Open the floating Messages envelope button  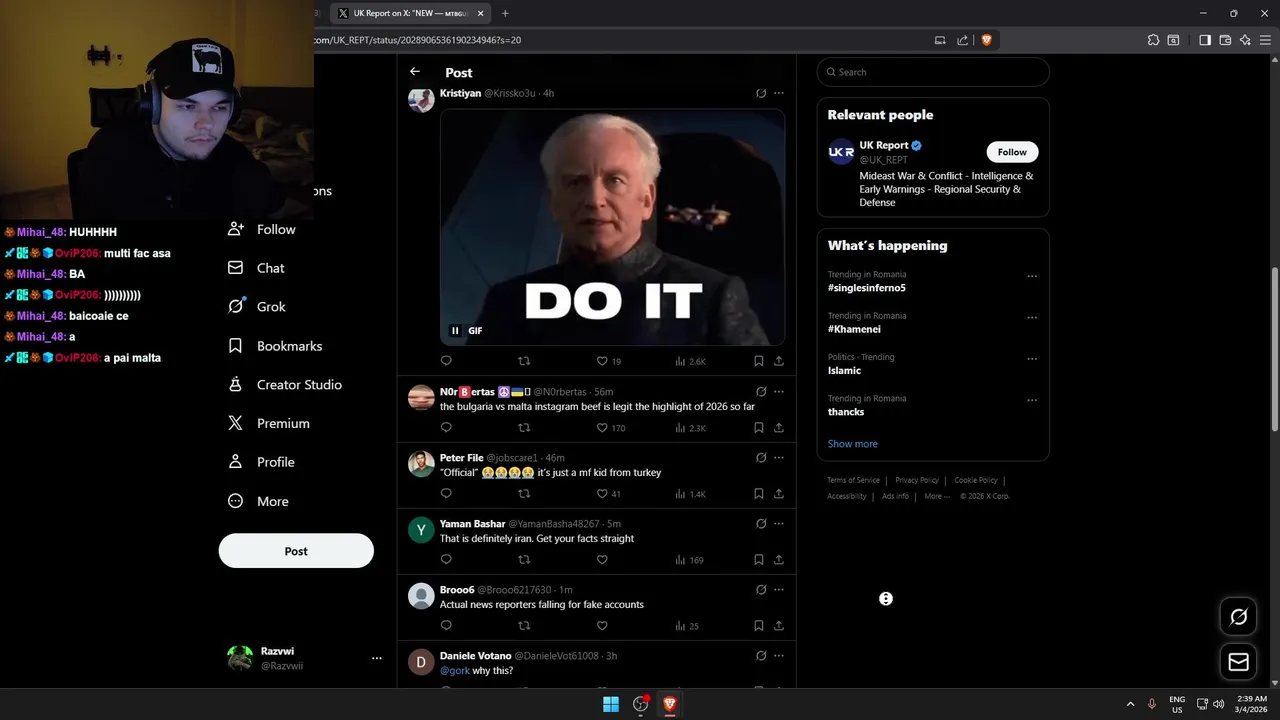coord(1239,662)
